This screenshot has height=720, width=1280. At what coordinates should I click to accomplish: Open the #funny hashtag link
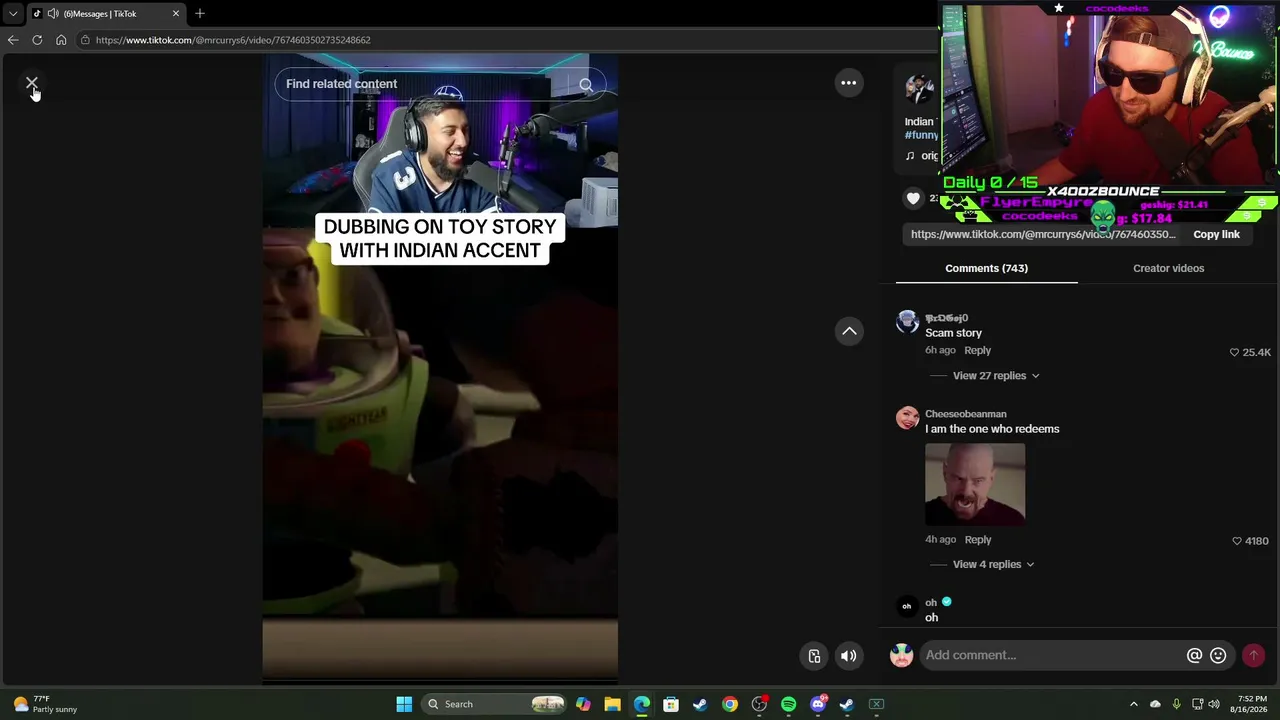(921, 135)
